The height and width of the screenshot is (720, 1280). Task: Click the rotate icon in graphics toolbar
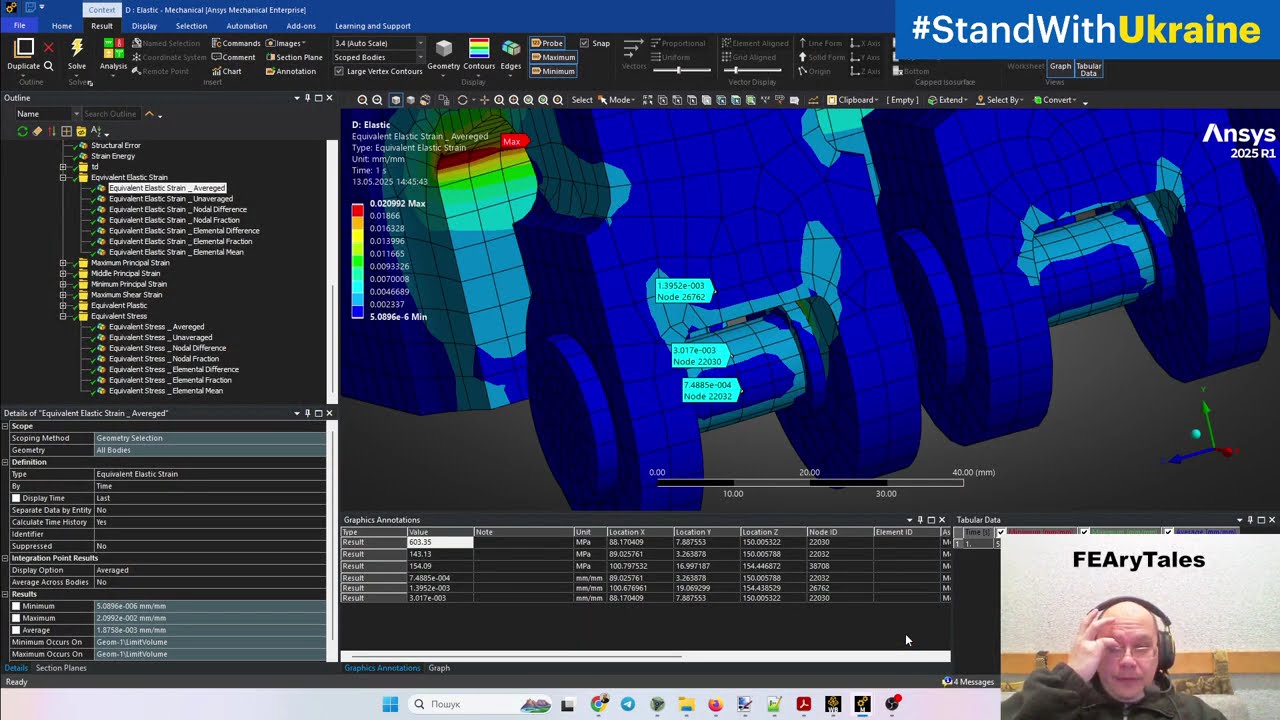tap(462, 100)
